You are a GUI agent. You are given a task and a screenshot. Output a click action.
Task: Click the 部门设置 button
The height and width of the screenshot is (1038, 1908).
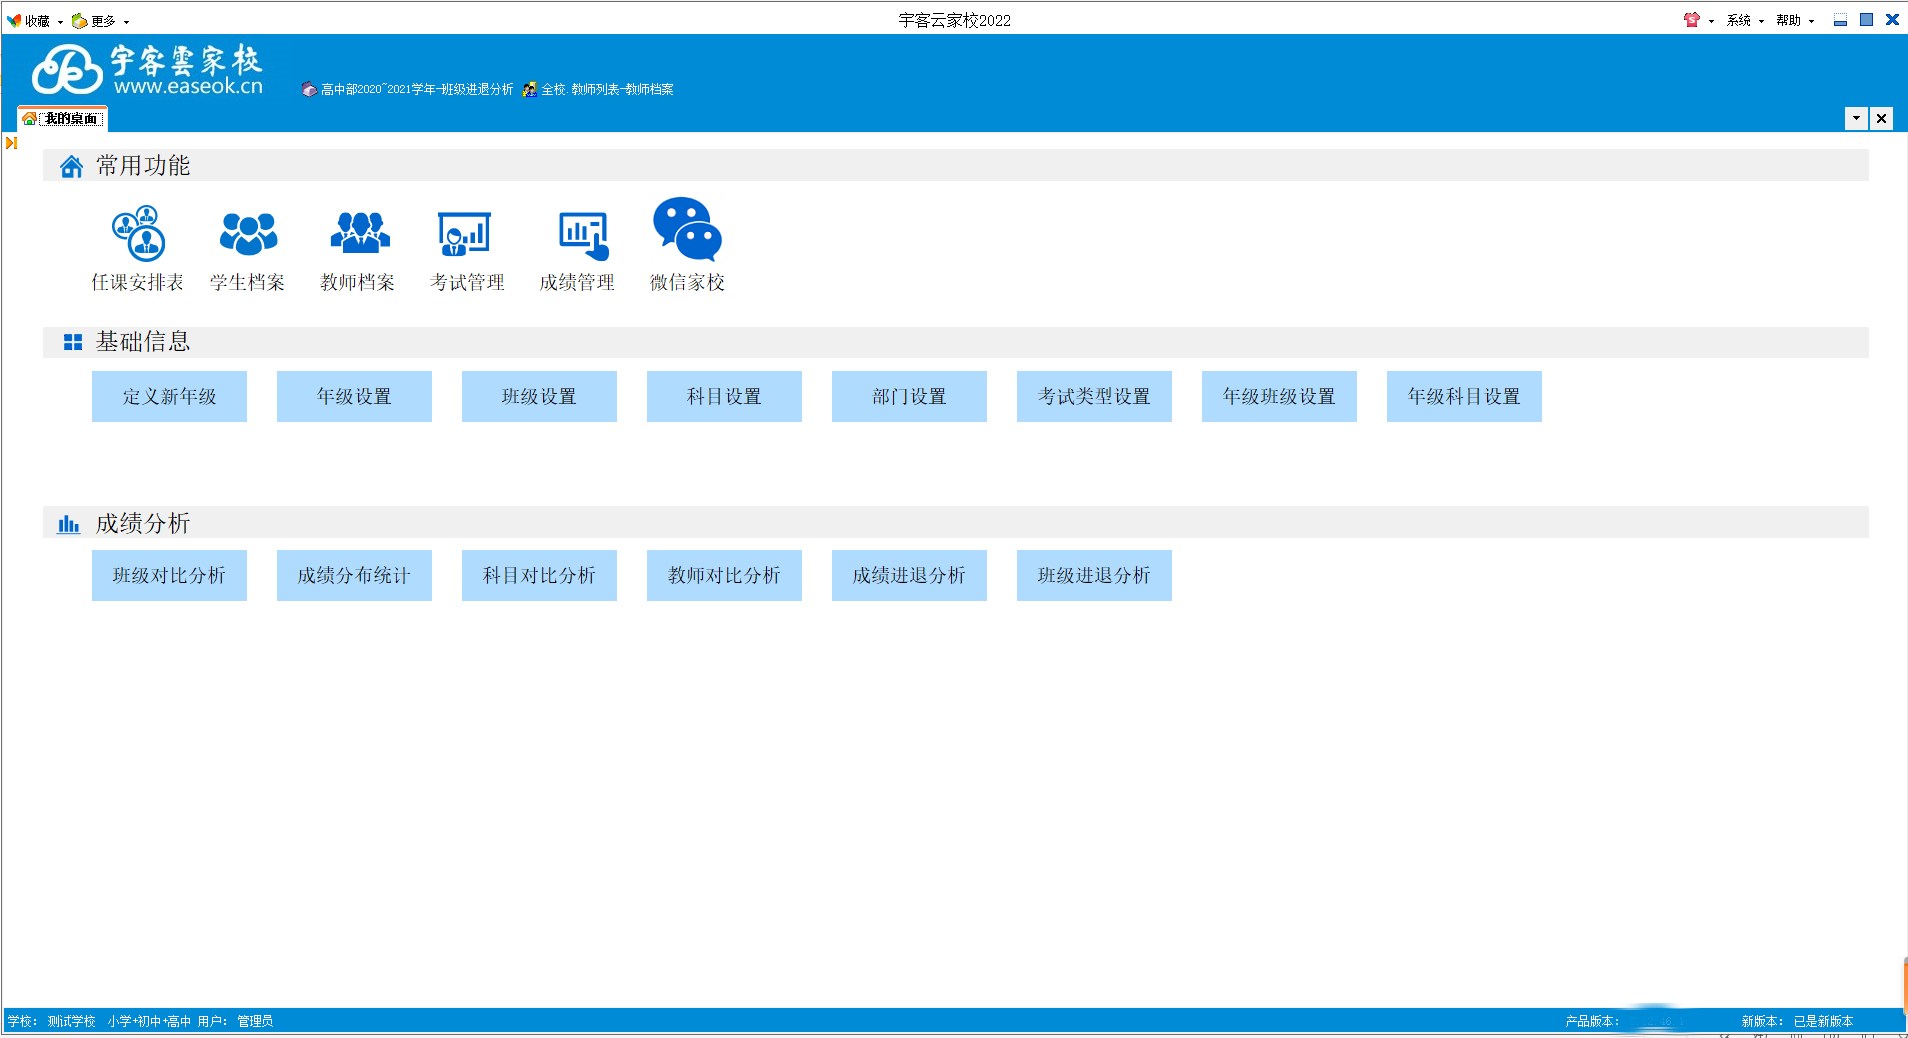pyautogui.click(x=909, y=396)
